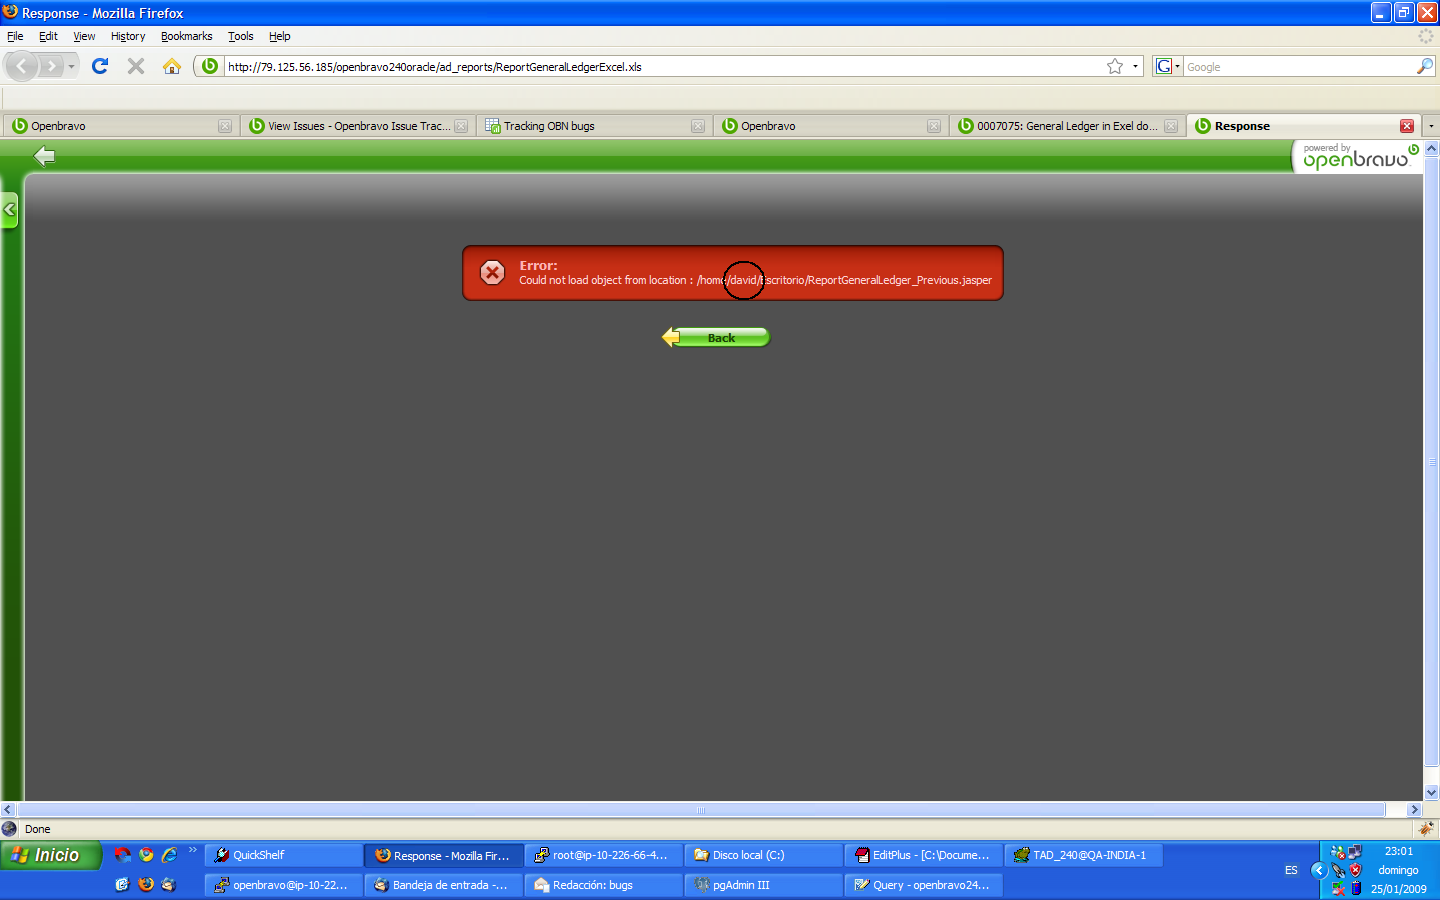Viewport: 1440px width, 900px height.
Task: Close the 0007075 General Ledger tab
Action: pyautogui.click(x=1171, y=126)
